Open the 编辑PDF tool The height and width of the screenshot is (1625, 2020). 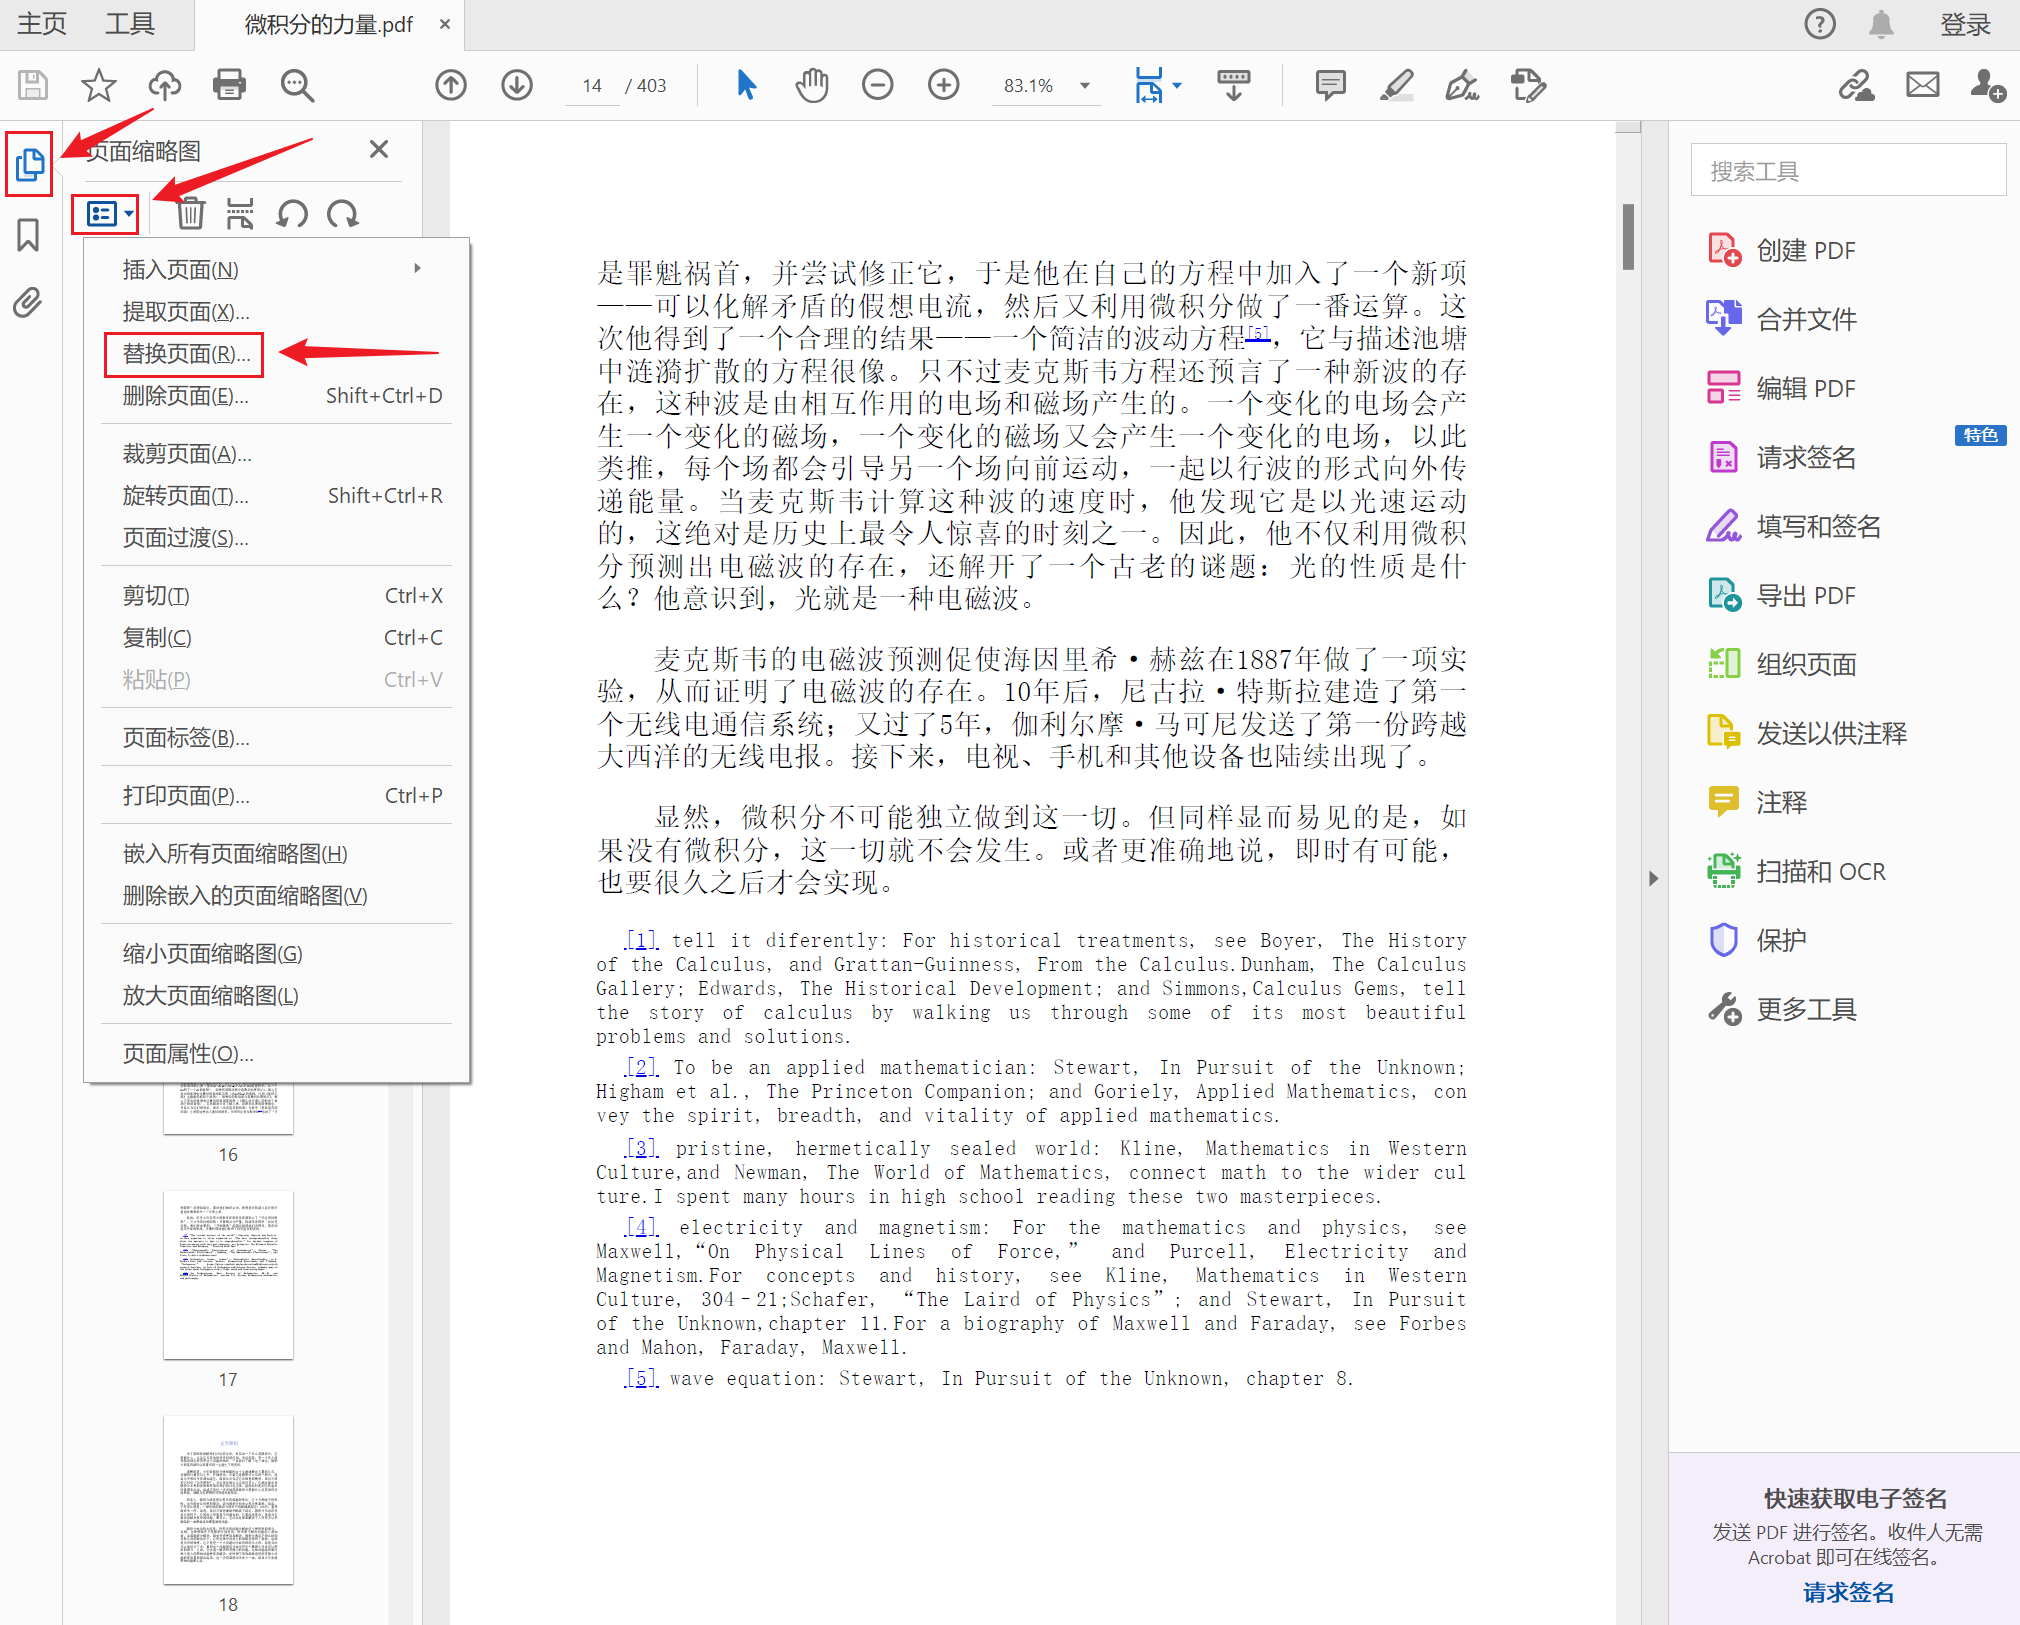point(1804,387)
